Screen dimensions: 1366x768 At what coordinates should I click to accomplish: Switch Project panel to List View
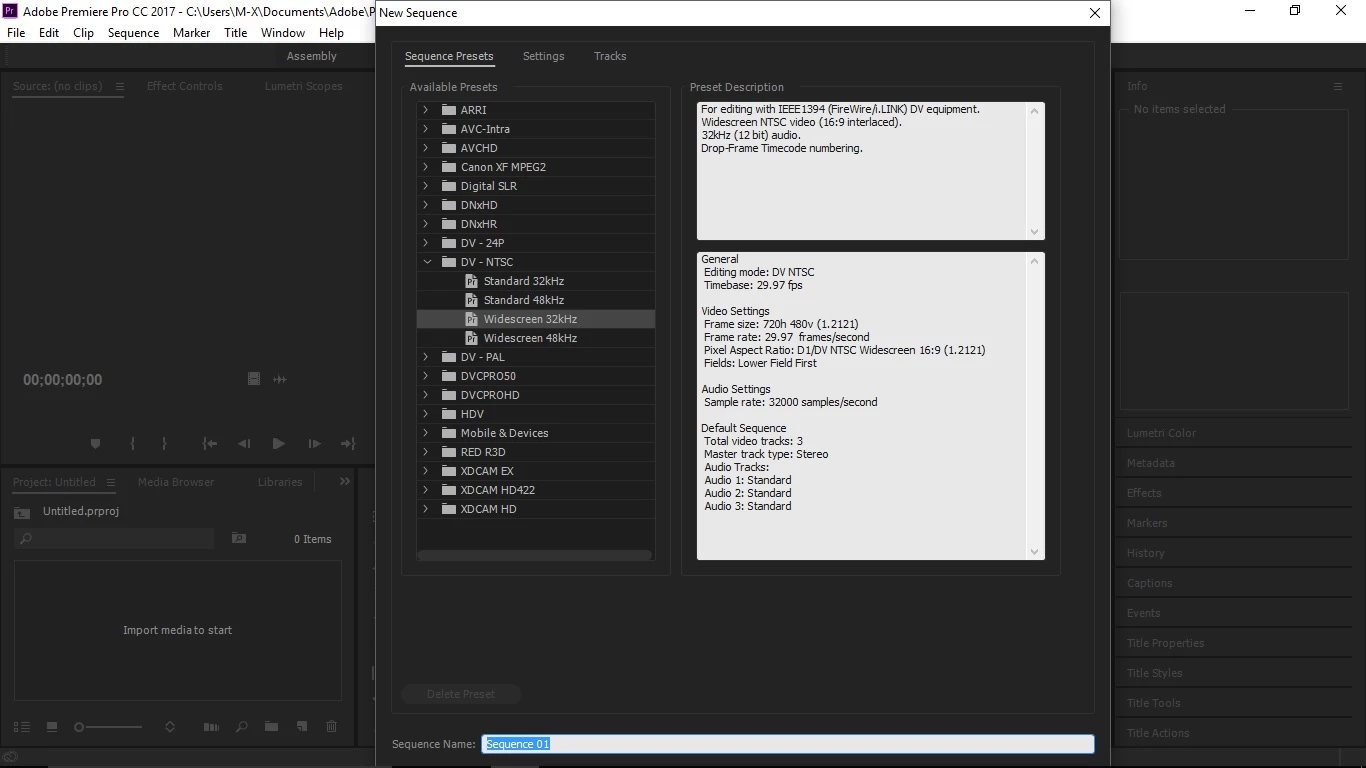coord(22,727)
